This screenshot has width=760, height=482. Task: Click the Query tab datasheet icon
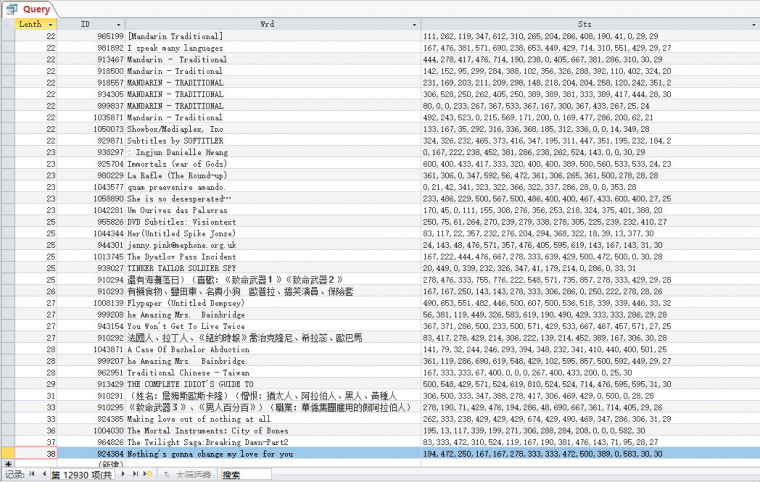[x=12, y=9]
